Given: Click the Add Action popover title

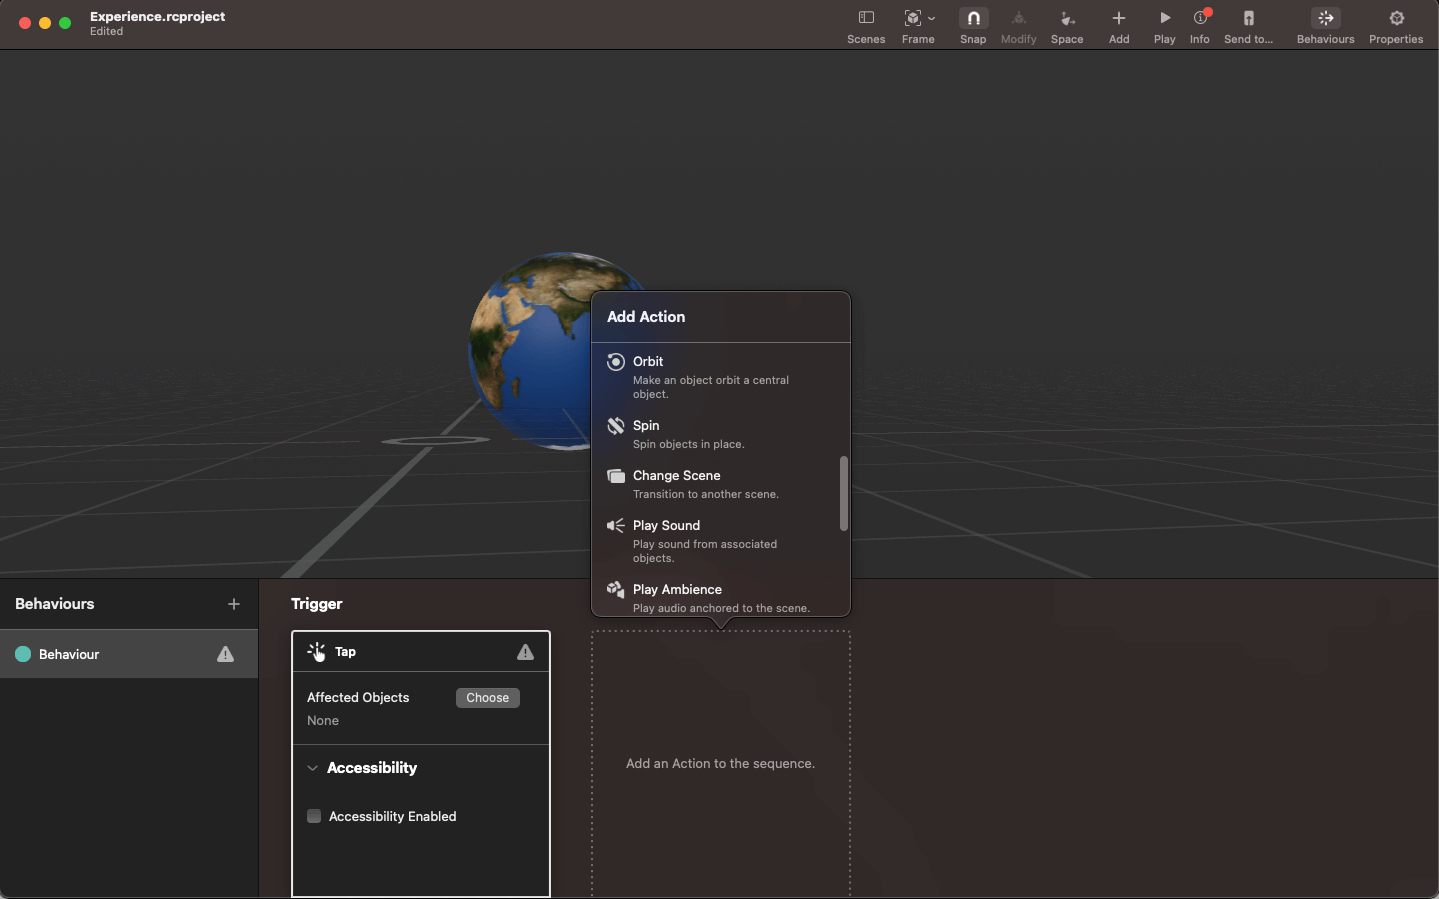Looking at the screenshot, I should coord(646,317).
